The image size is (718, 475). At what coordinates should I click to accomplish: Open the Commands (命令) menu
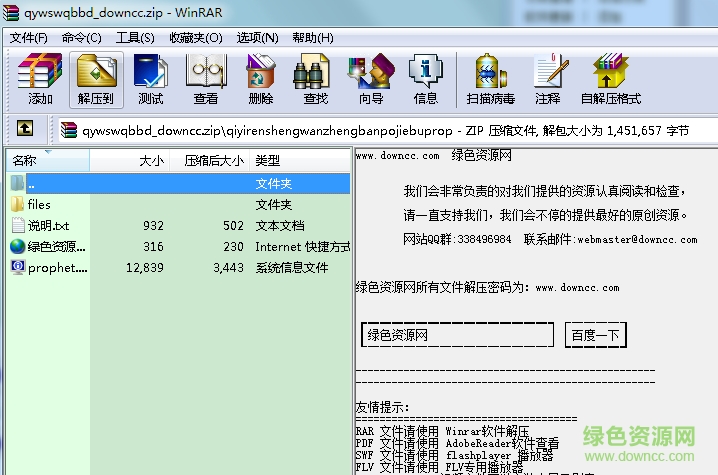coord(82,38)
